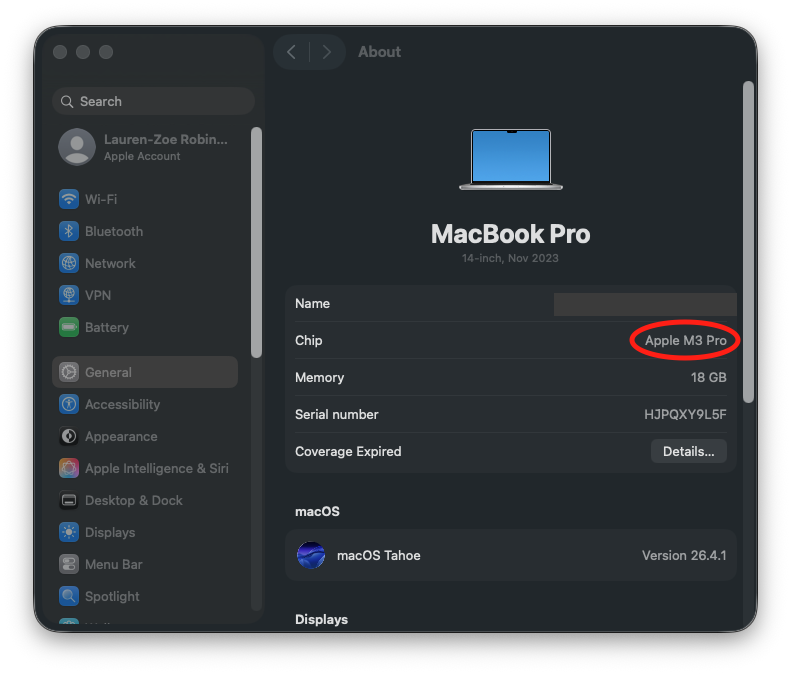Click the main content vertical scrollbar
This screenshot has height=674, width=791.
pos(747,240)
